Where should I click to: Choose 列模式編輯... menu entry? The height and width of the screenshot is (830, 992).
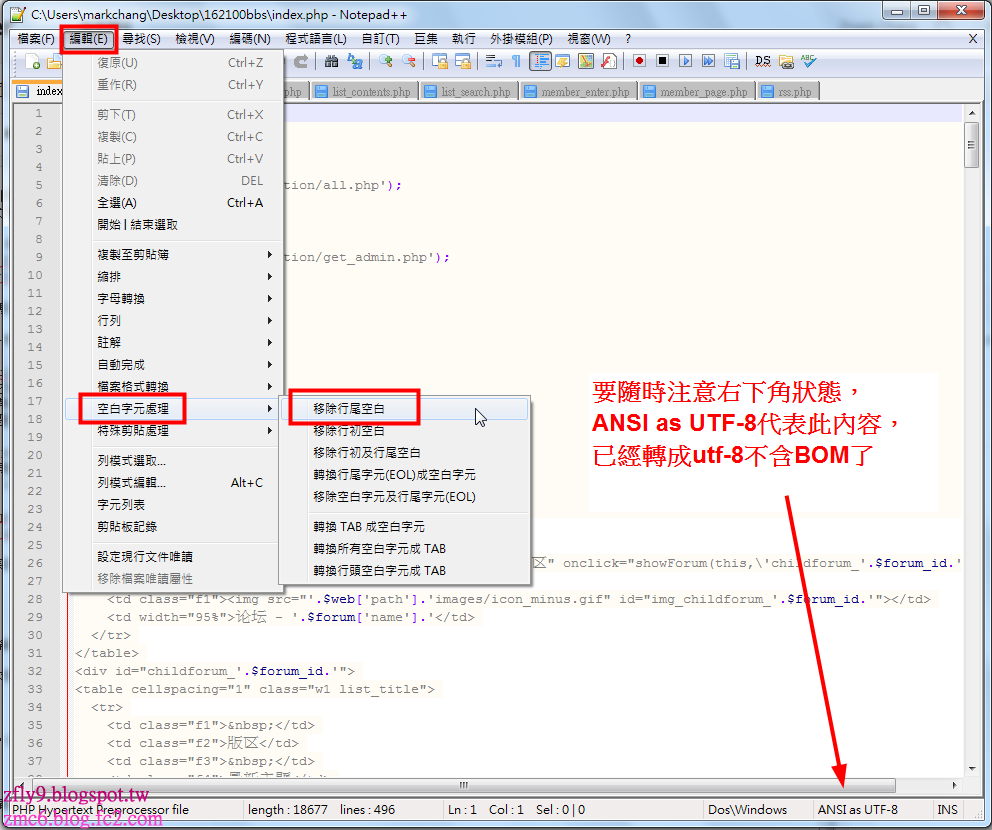click(x=173, y=483)
